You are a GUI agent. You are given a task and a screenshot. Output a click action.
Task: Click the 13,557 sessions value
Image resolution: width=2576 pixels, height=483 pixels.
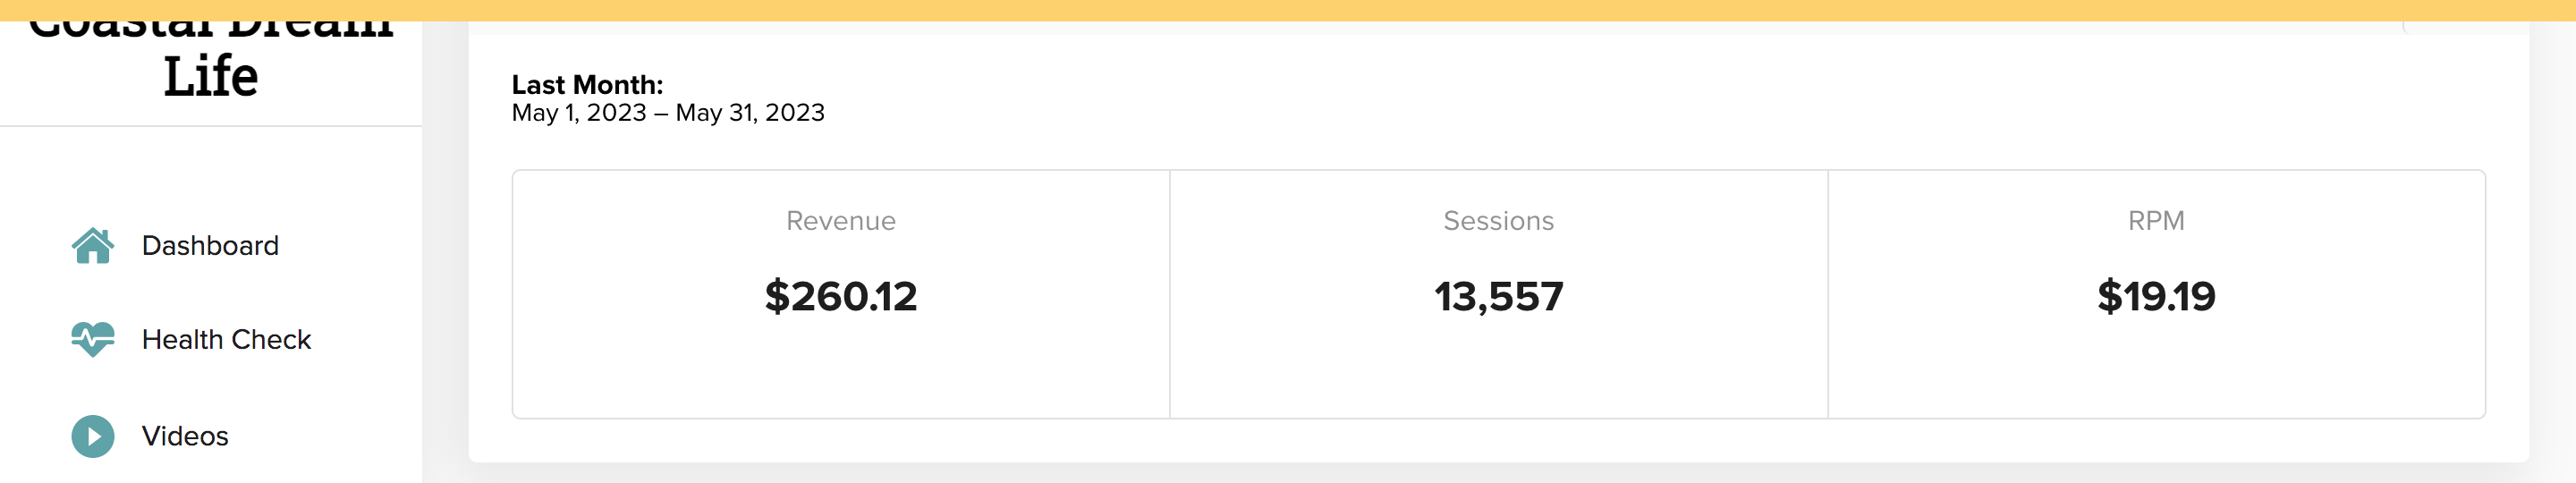tap(1498, 296)
